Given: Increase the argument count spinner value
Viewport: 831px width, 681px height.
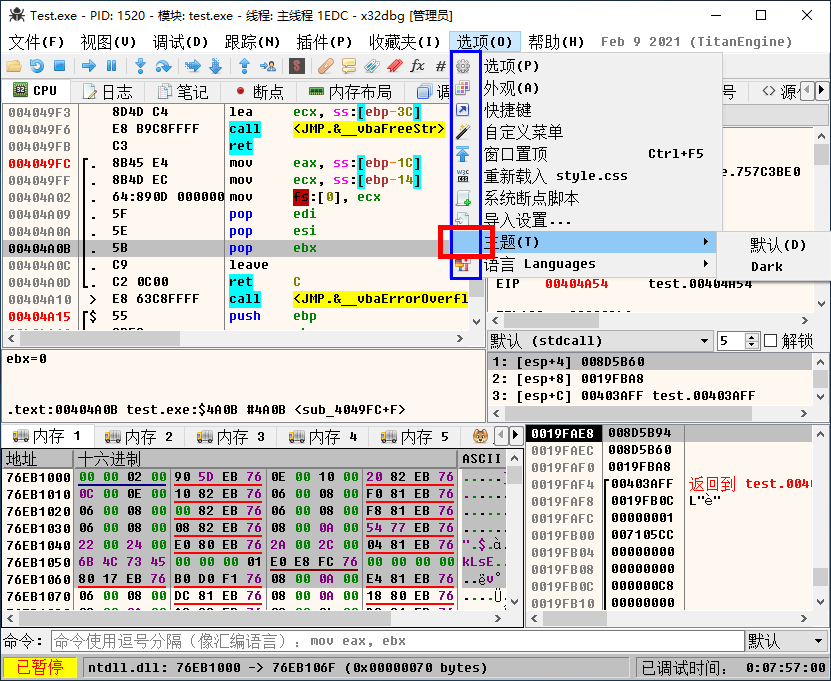Looking at the screenshot, I should [751, 337].
